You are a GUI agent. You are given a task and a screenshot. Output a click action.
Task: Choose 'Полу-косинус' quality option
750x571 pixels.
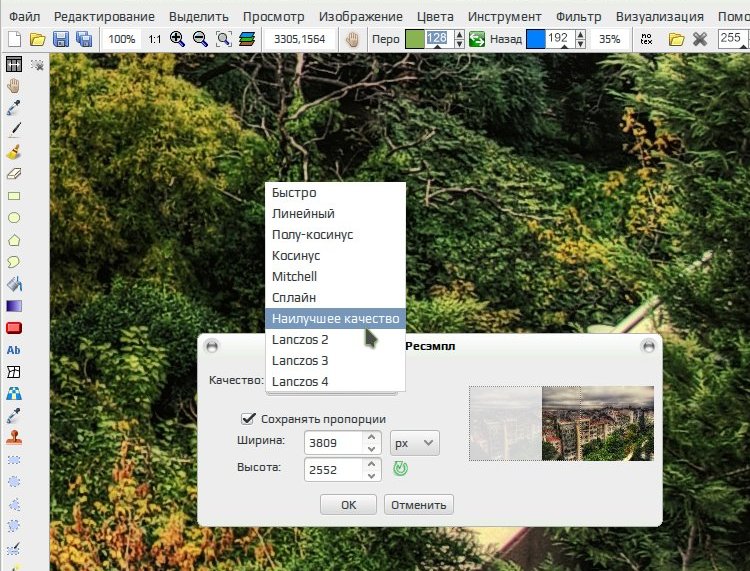point(335,235)
